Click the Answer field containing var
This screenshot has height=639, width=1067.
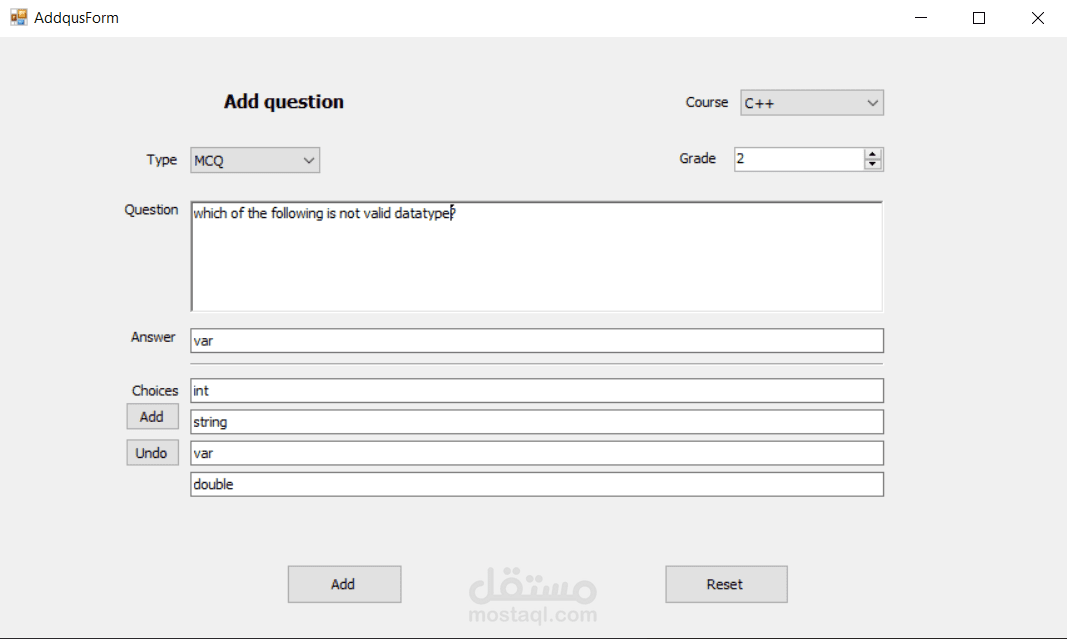tap(536, 341)
